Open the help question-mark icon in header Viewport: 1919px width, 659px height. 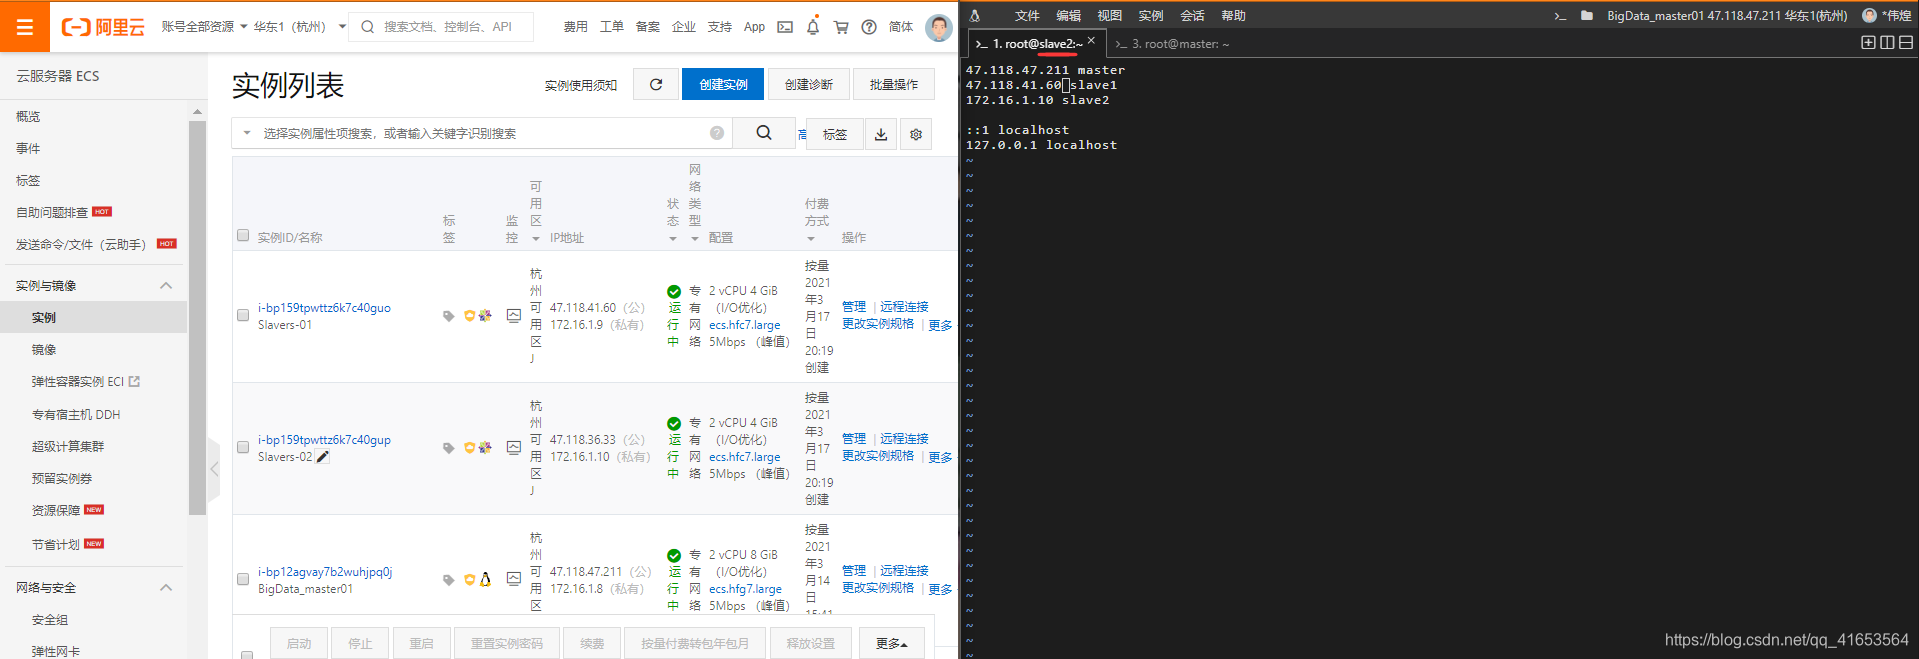(869, 27)
